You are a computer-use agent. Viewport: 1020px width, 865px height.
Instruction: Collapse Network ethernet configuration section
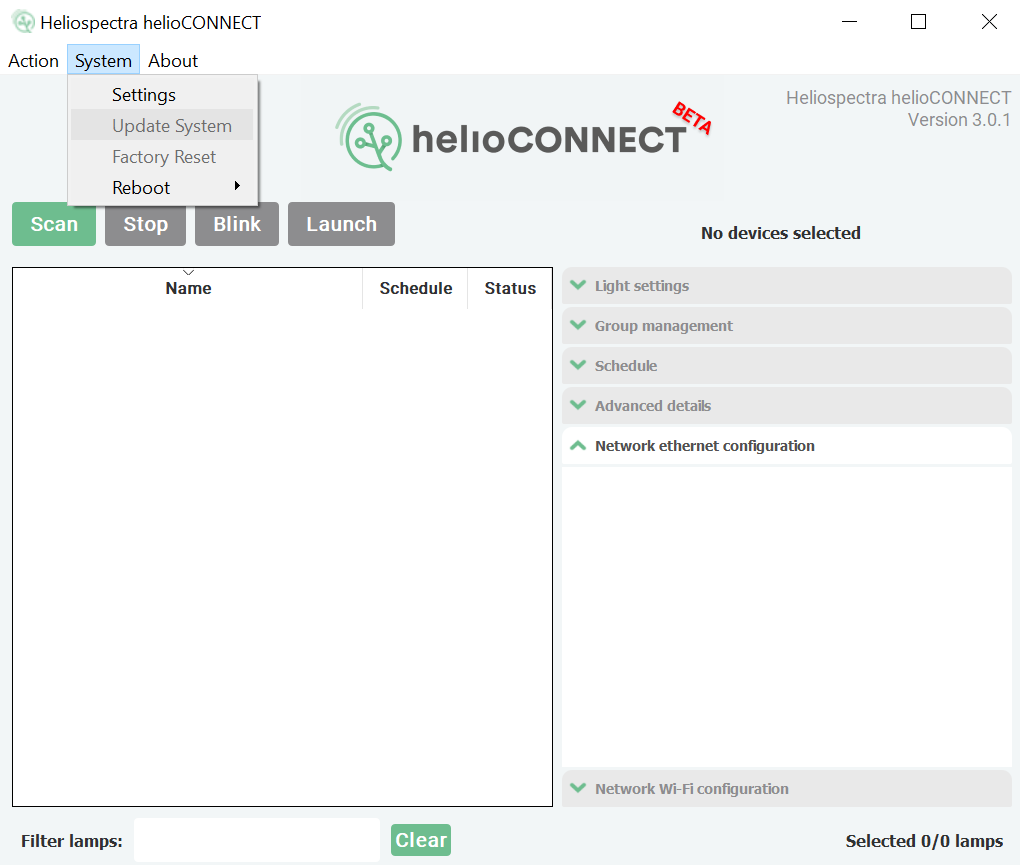pos(786,446)
